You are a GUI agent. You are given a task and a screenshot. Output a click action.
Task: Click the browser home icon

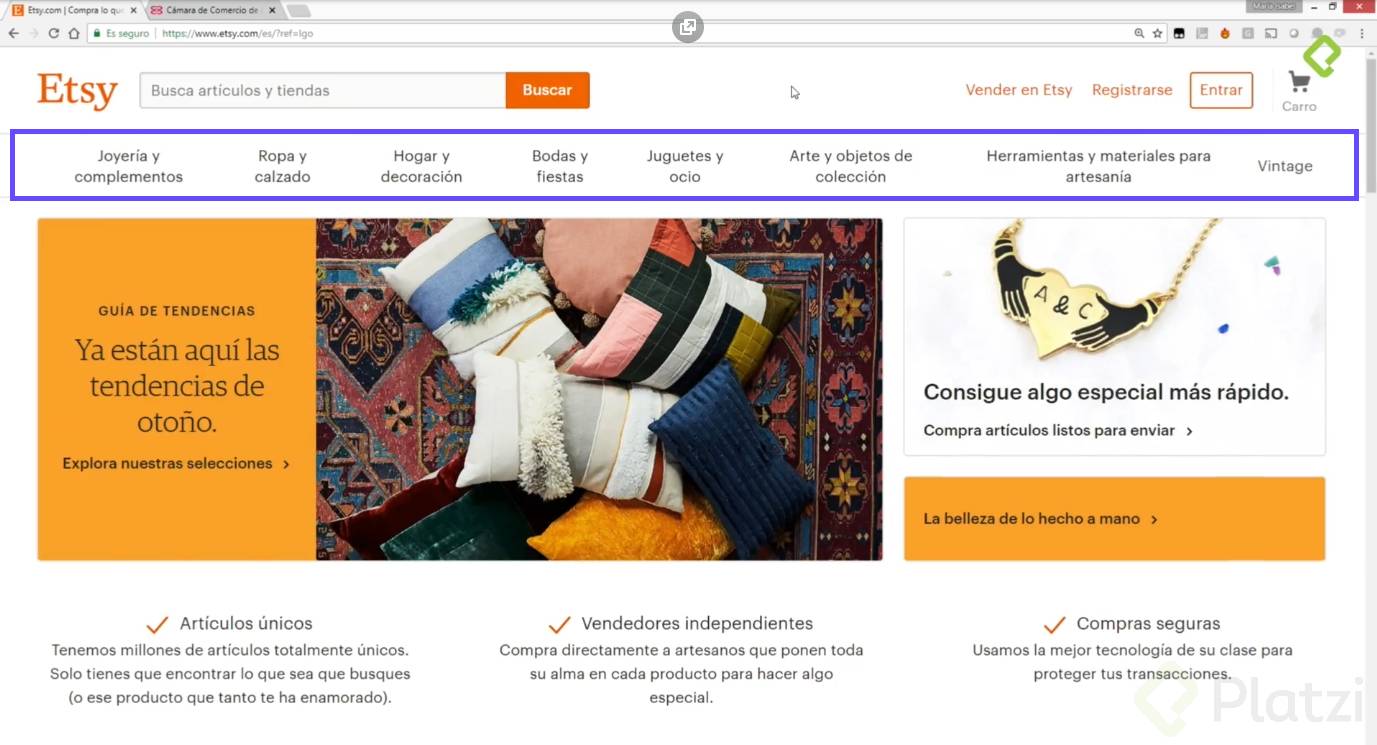tap(74, 33)
